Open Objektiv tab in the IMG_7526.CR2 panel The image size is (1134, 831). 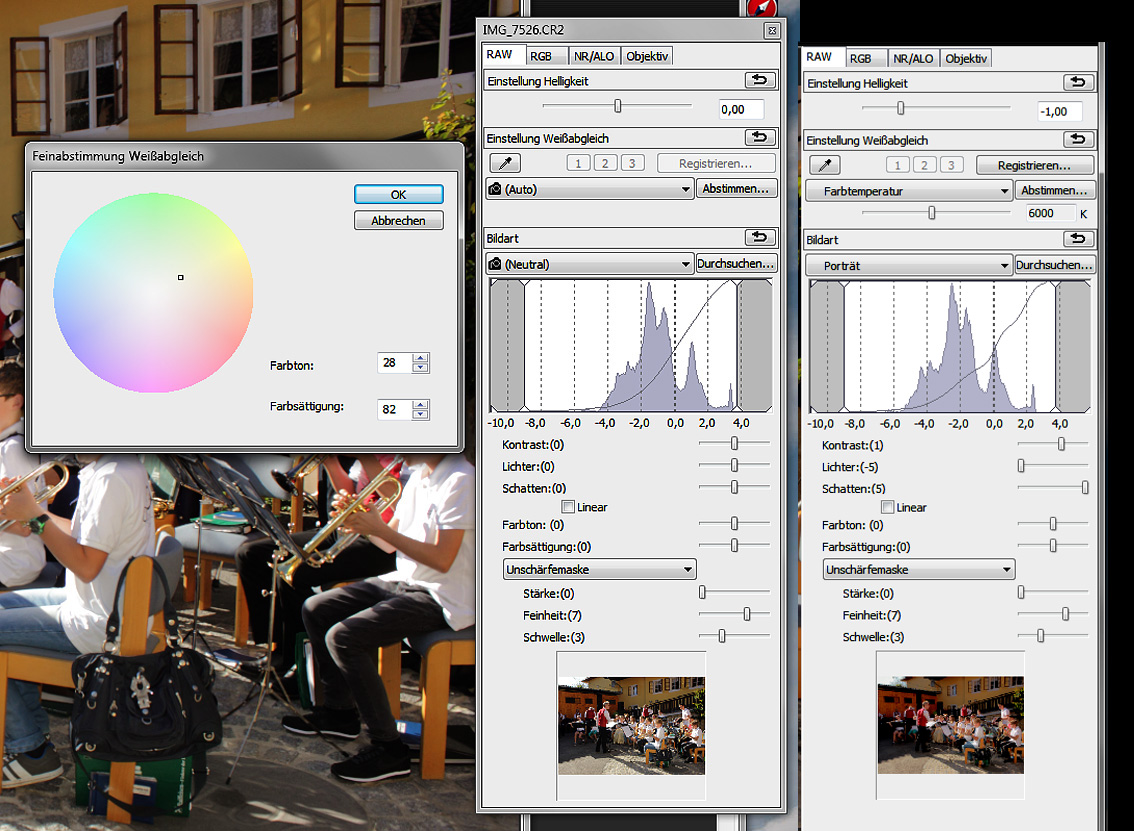coord(647,56)
